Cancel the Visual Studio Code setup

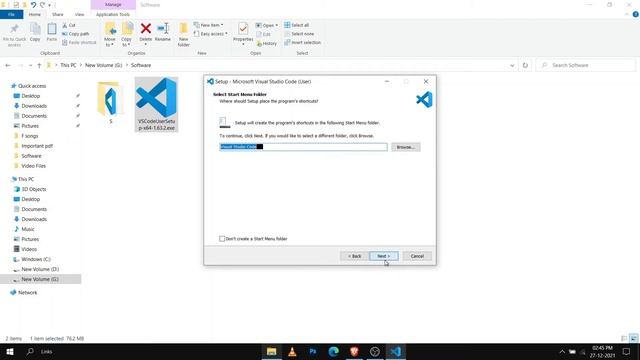click(417, 256)
